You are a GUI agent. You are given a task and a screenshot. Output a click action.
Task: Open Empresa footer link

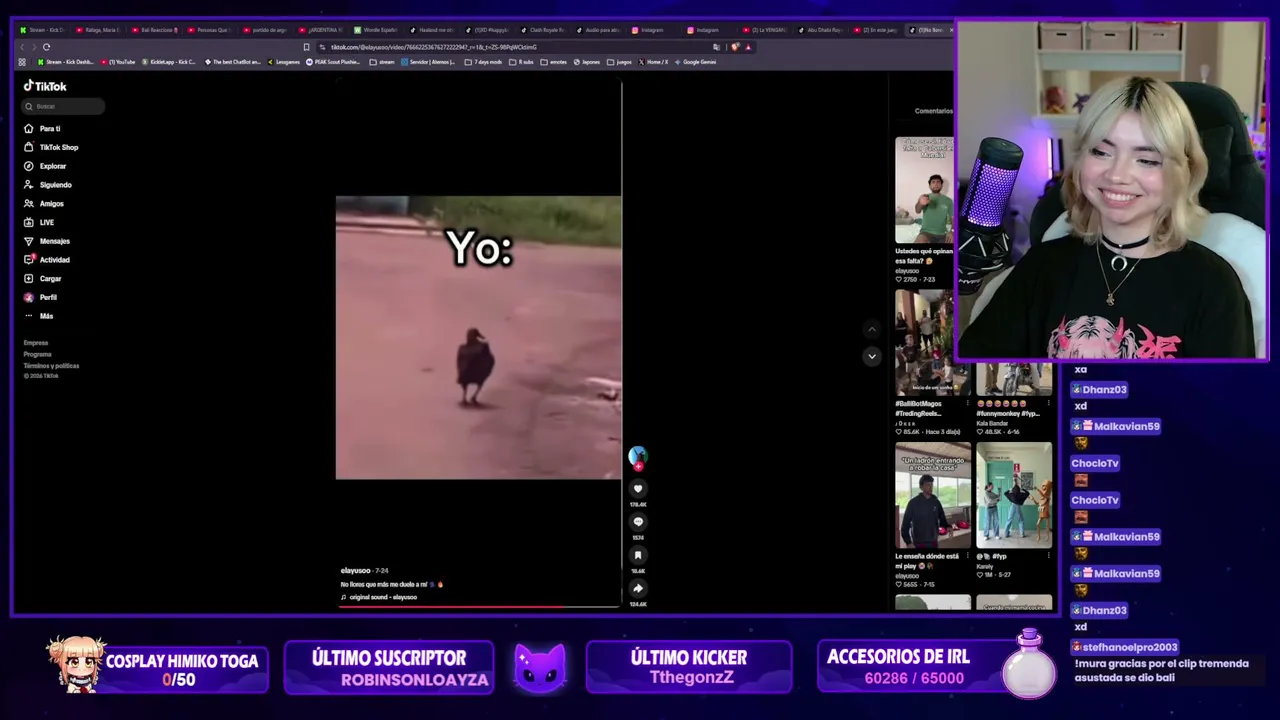[x=36, y=343]
